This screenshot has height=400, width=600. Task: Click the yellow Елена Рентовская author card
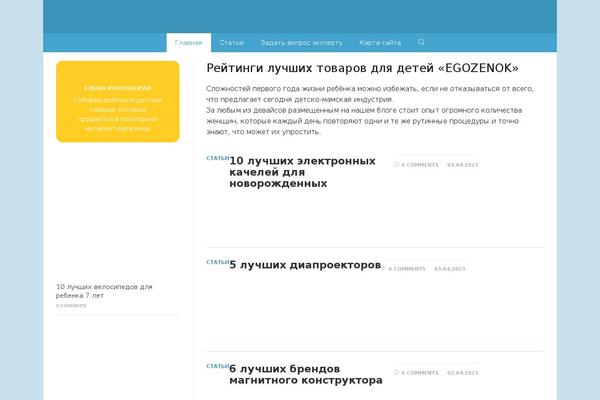click(x=118, y=101)
